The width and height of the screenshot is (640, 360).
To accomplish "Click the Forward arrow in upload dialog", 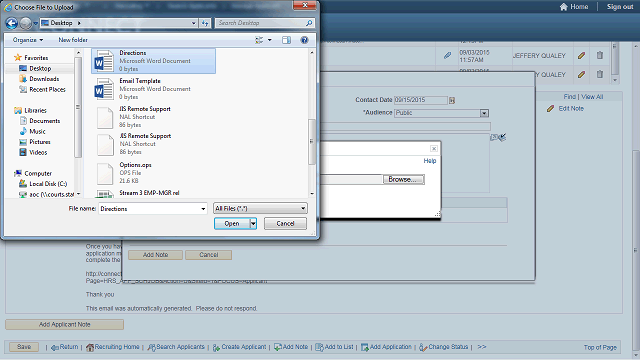I will (x=26, y=23).
